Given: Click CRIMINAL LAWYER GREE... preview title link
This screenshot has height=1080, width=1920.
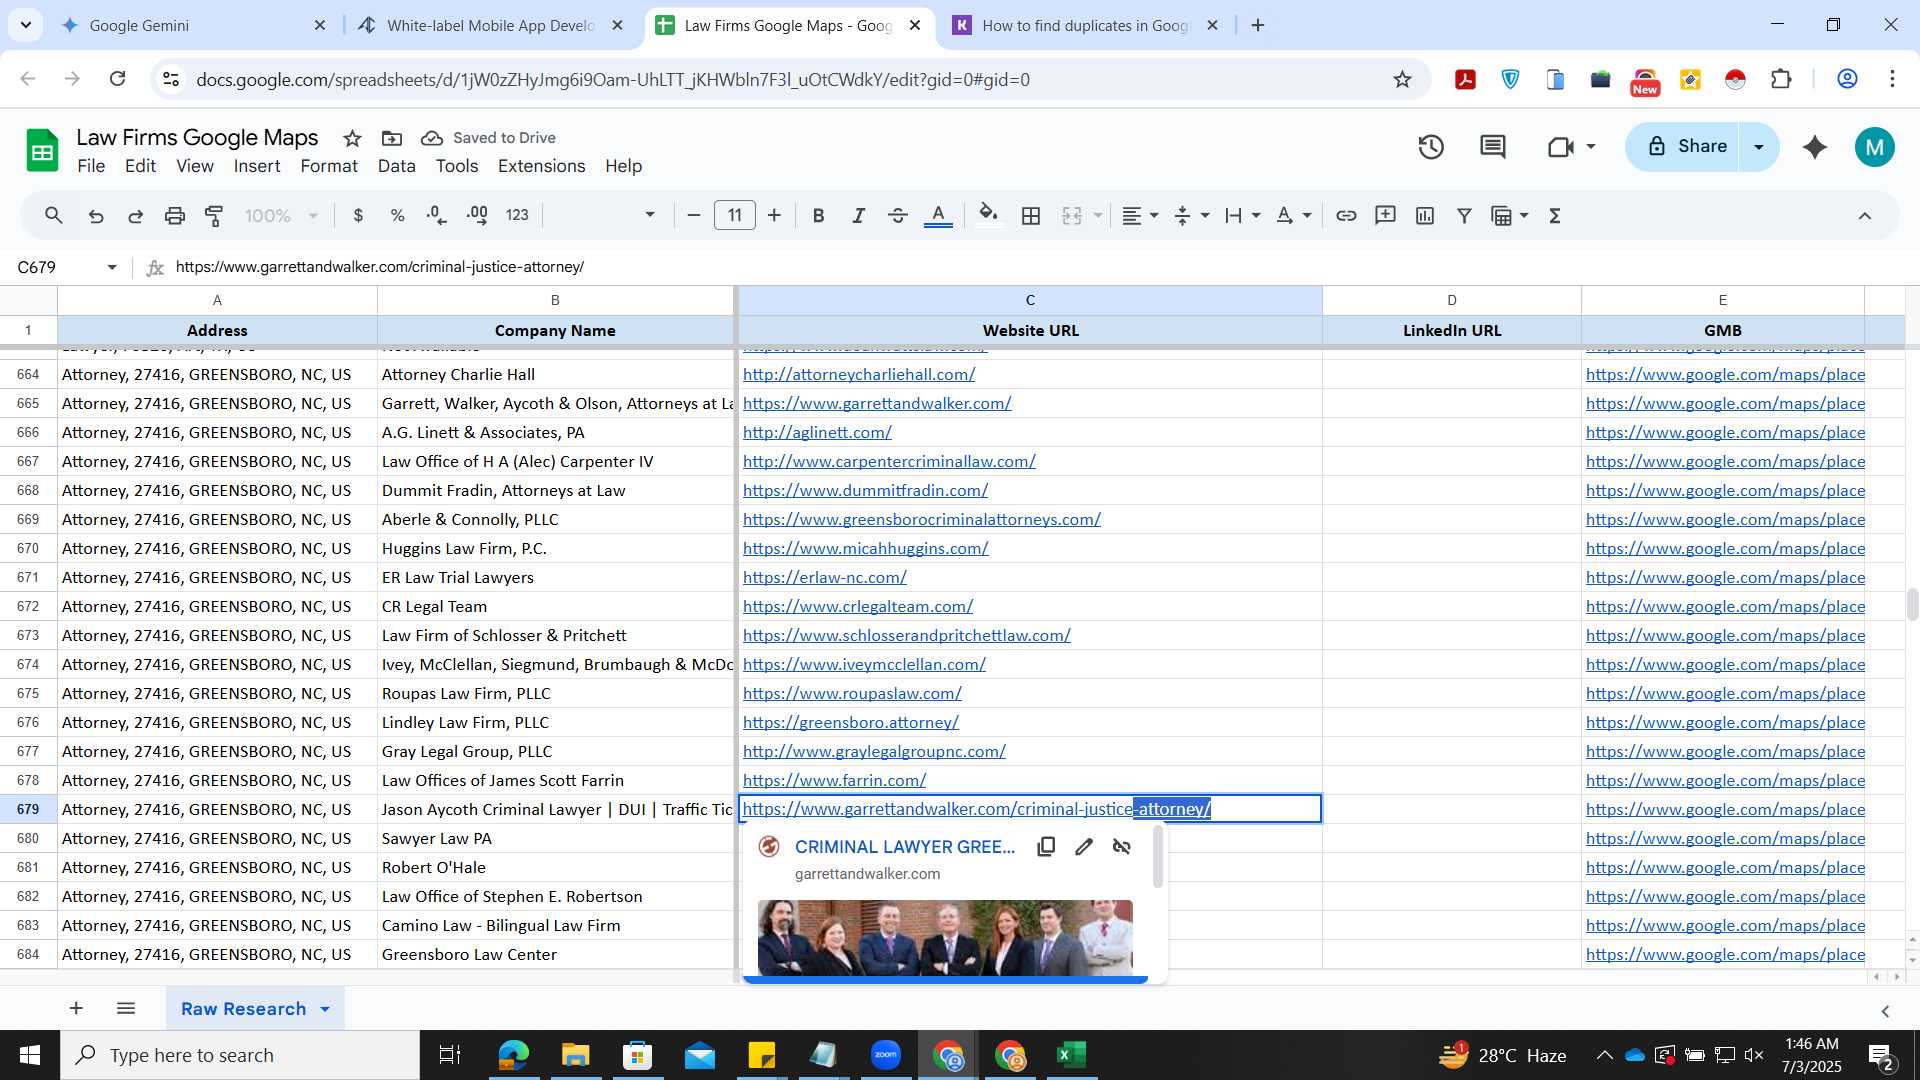Looking at the screenshot, I should 905,847.
